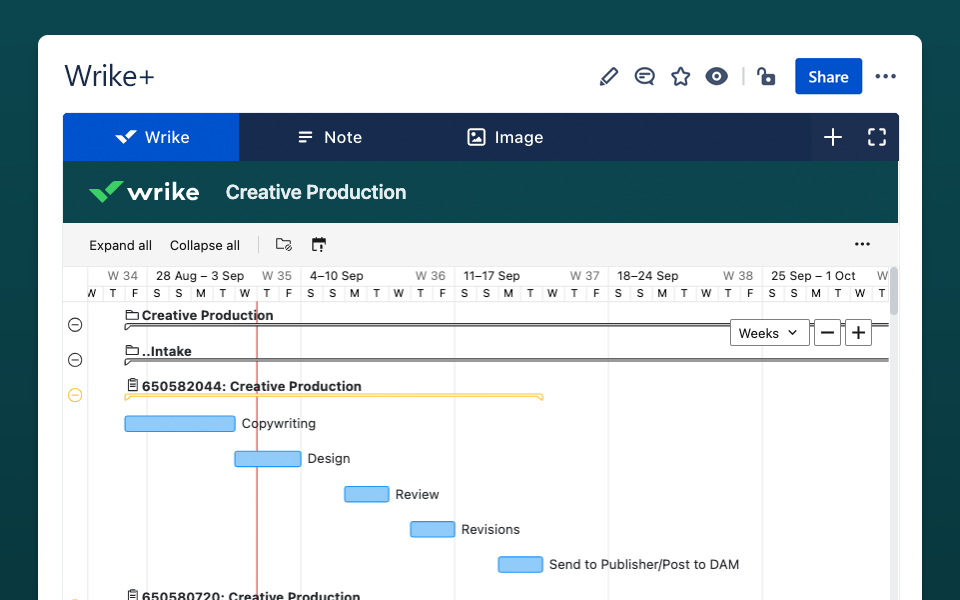Viewport: 960px width, 600px height.
Task: Collapse the ..Intake folder row
Action: coord(75,360)
